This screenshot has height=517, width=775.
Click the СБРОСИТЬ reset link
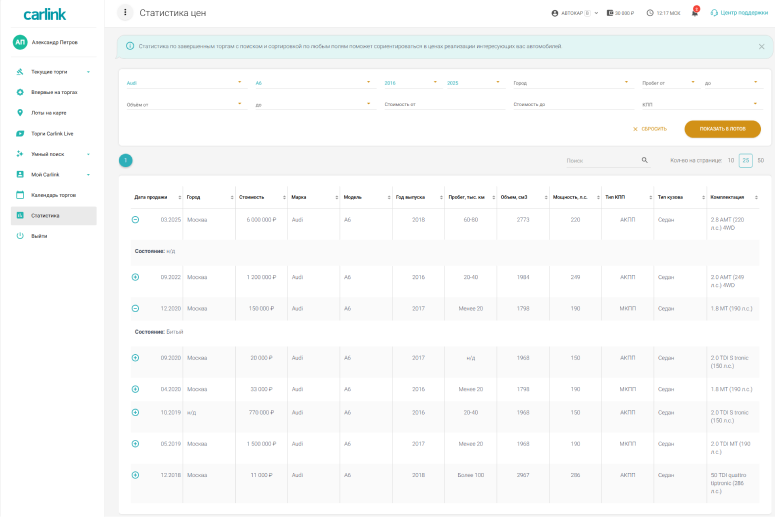(x=650, y=129)
